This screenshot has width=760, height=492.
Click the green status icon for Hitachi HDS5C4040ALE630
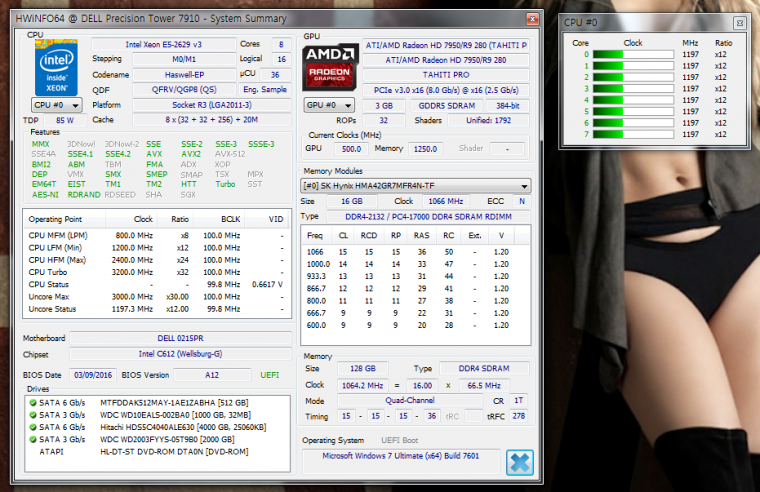pos(33,427)
